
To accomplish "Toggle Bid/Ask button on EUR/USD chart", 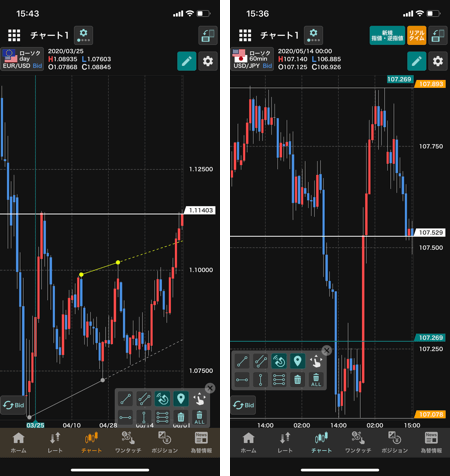I will [14, 405].
